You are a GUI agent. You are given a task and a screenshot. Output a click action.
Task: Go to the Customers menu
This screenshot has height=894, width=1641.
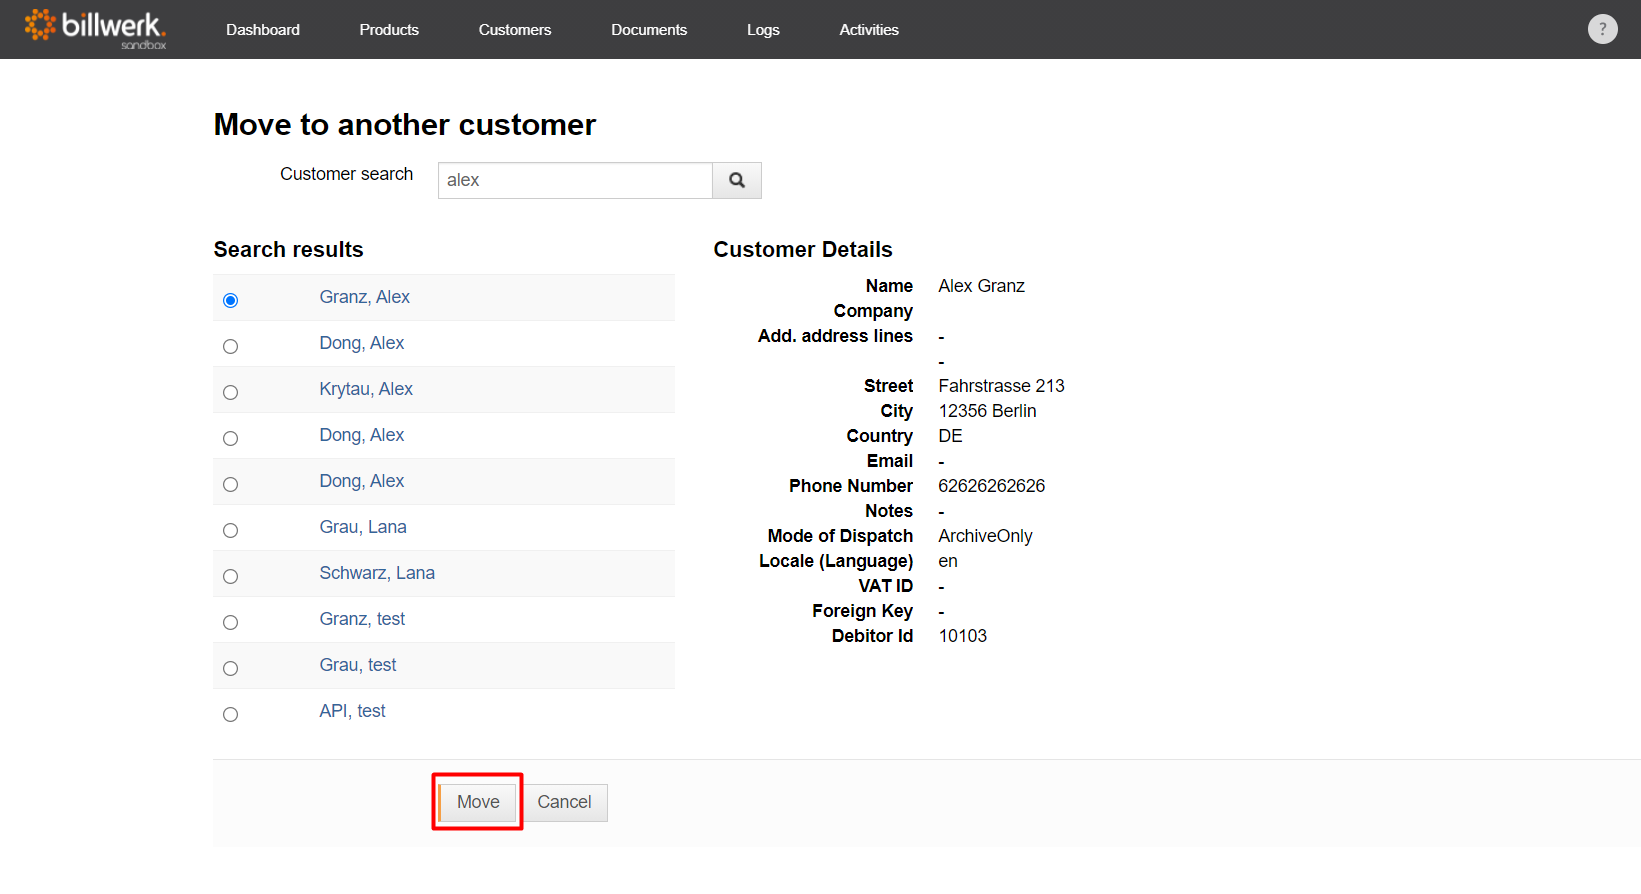point(515,30)
